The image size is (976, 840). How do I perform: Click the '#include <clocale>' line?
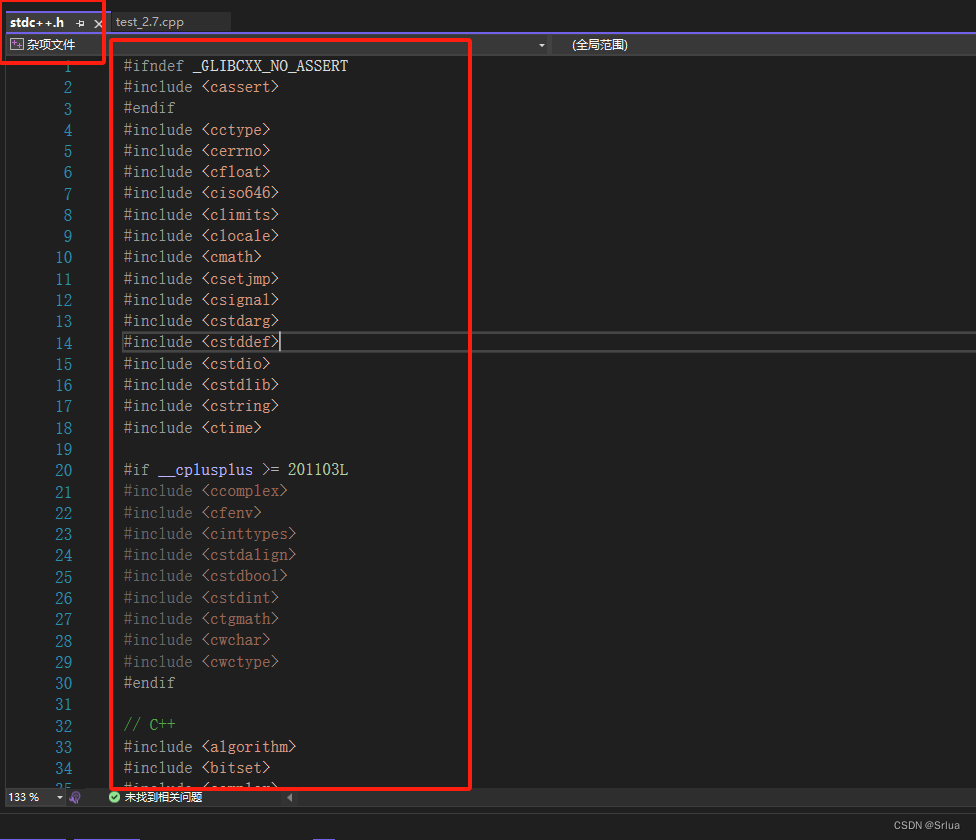coord(201,236)
